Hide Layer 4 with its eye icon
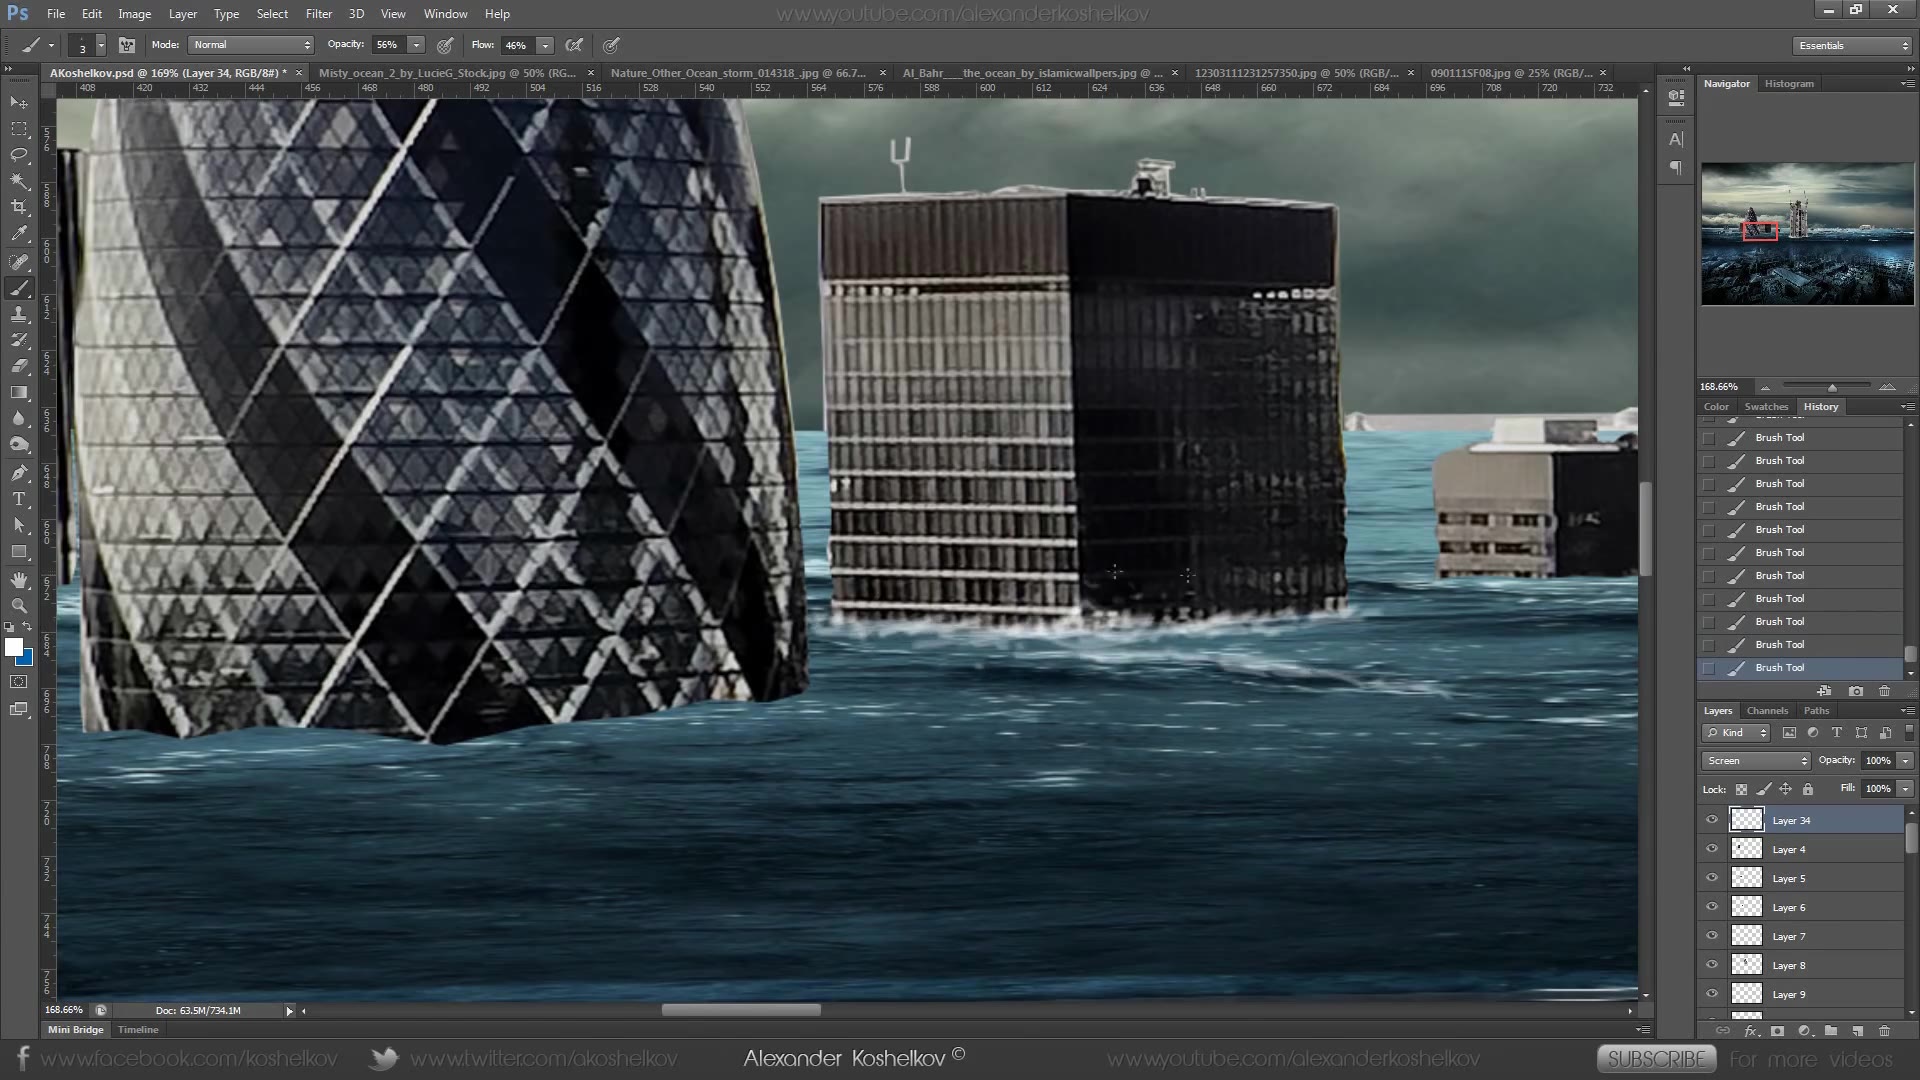 (1711, 849)
